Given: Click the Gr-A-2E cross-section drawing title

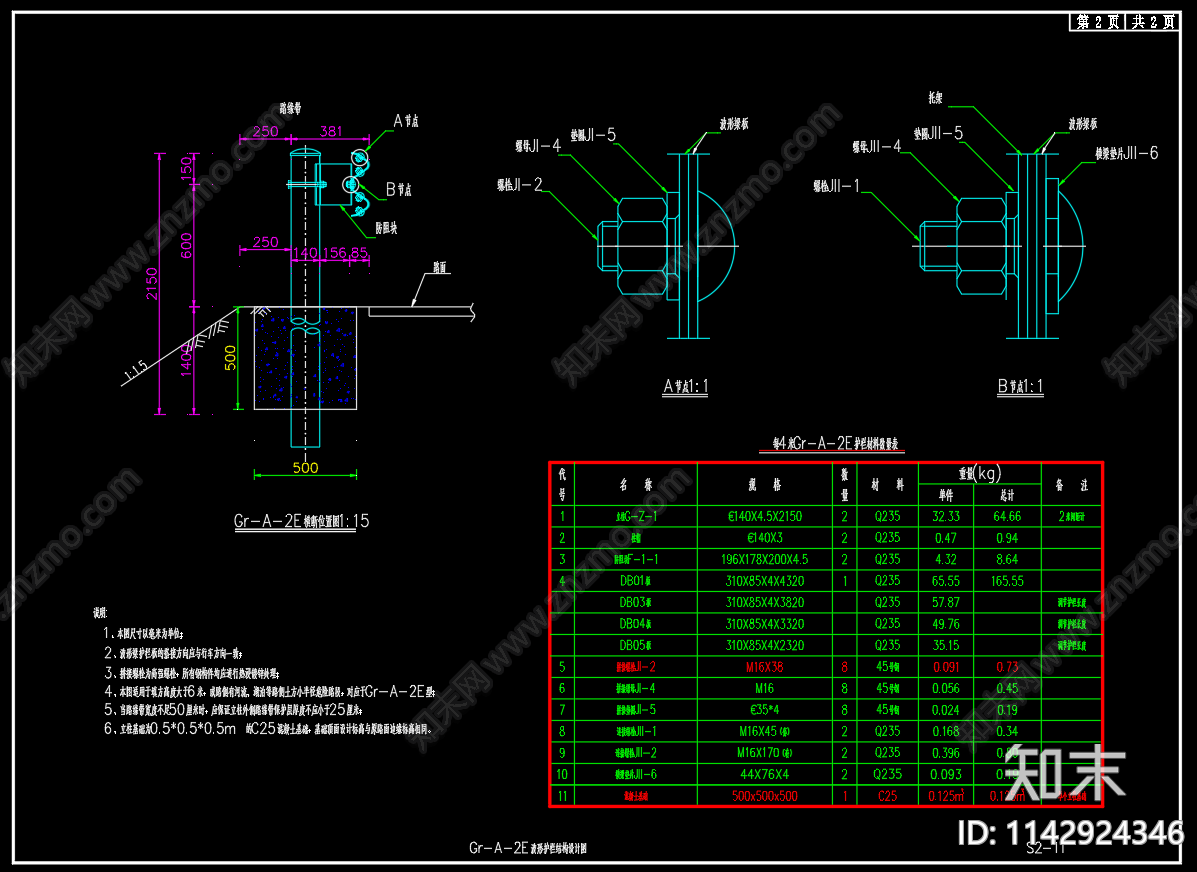Looking at the screenshot, I should click(302, 521).
